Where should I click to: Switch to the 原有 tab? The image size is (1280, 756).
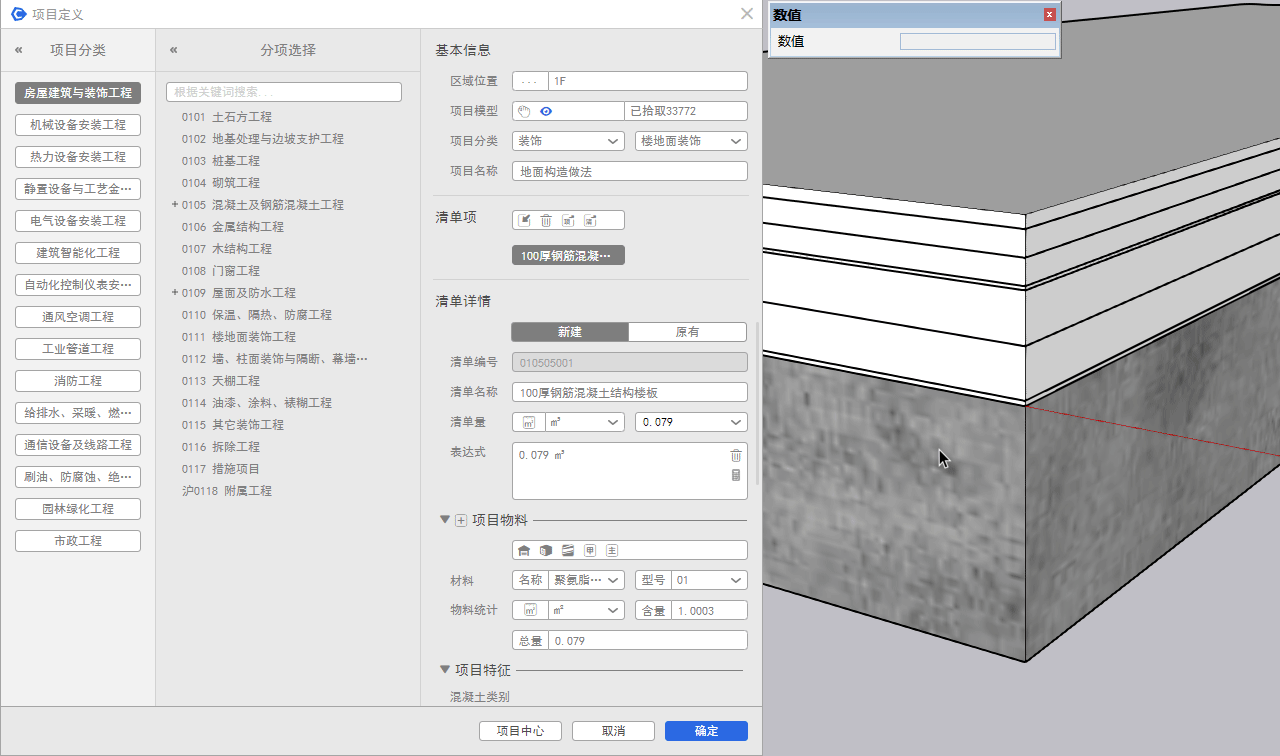(687, 332)
